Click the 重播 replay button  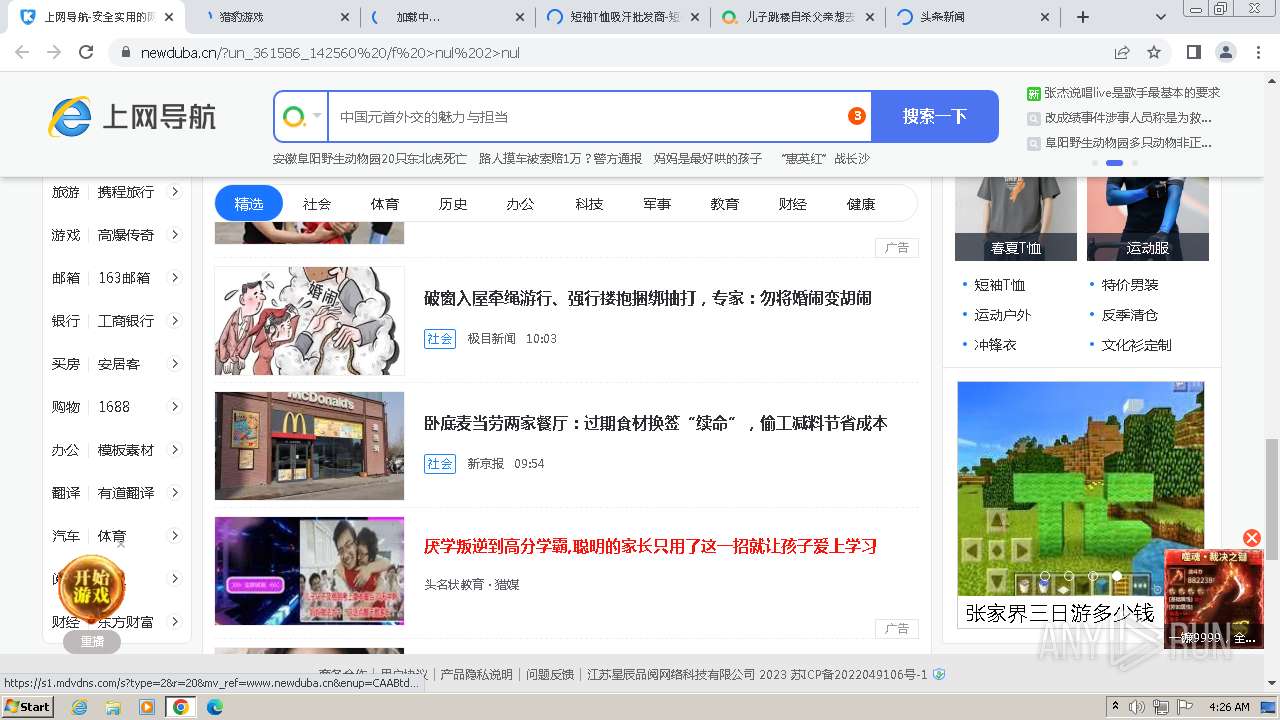click(92, 642)
